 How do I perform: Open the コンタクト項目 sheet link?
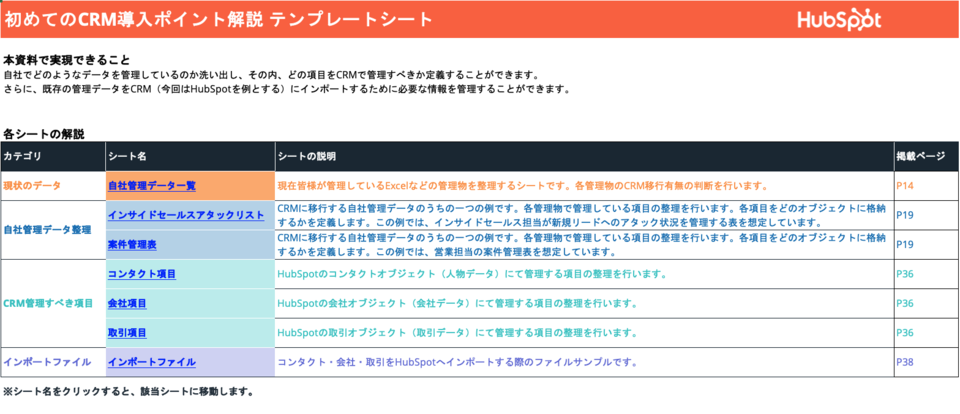click(142, 274)
